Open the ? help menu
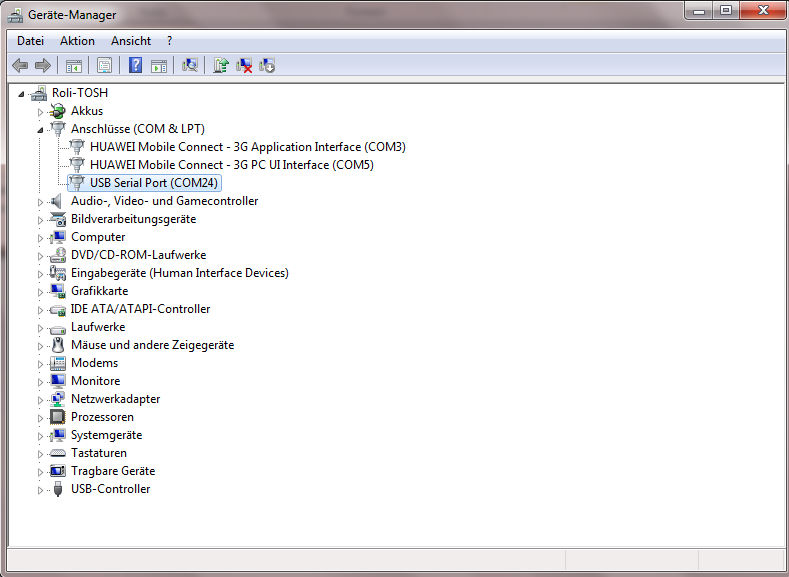 click(170, 41)
